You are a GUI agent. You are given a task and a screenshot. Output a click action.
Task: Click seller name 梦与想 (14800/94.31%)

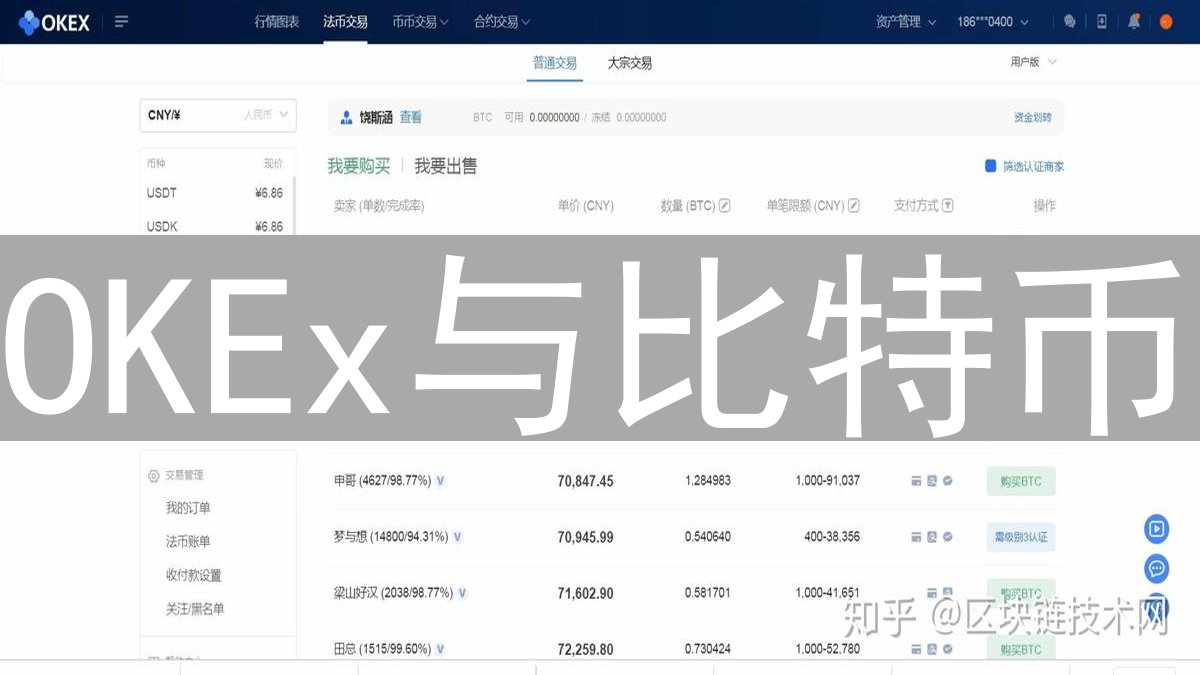point(391,537)
